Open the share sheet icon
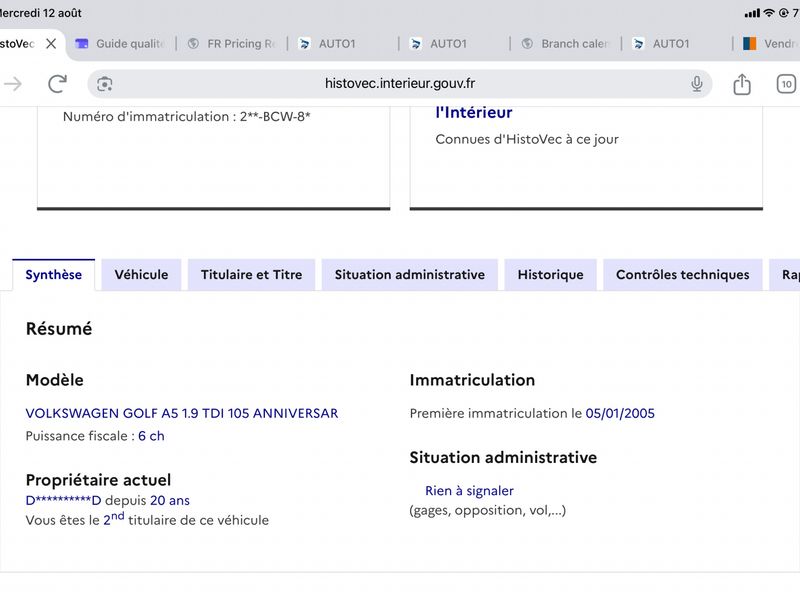 [x=742, y=84]
